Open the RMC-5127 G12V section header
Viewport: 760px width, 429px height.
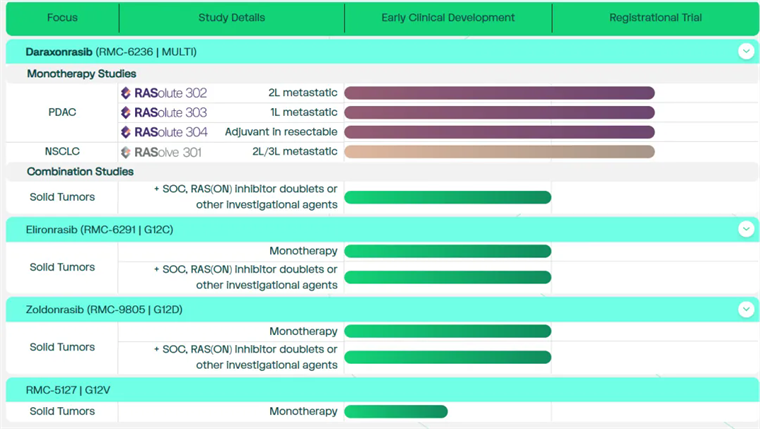point(68,389)
